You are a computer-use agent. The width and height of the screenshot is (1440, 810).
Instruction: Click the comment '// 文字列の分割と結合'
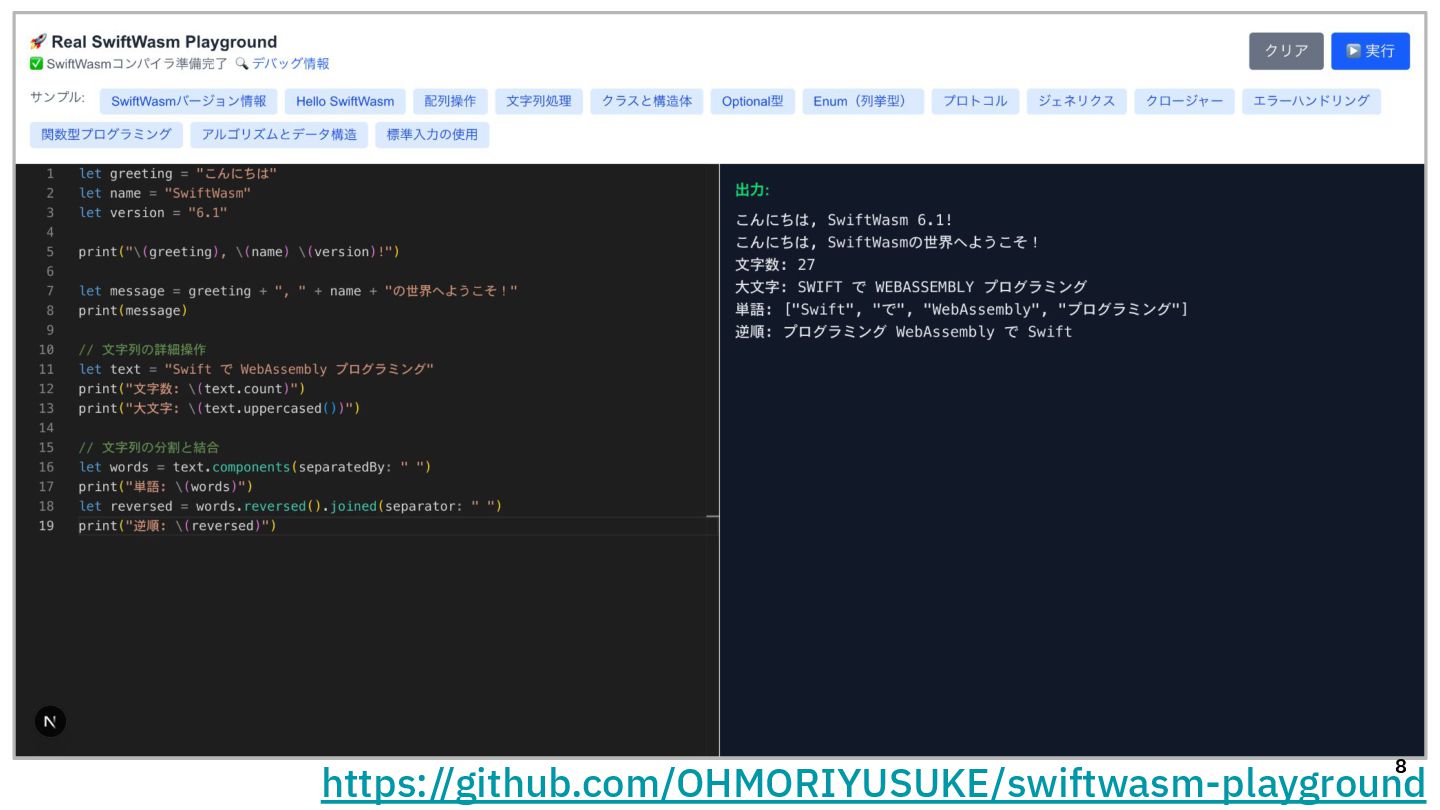pyautogui.click(x=149, y=447)
